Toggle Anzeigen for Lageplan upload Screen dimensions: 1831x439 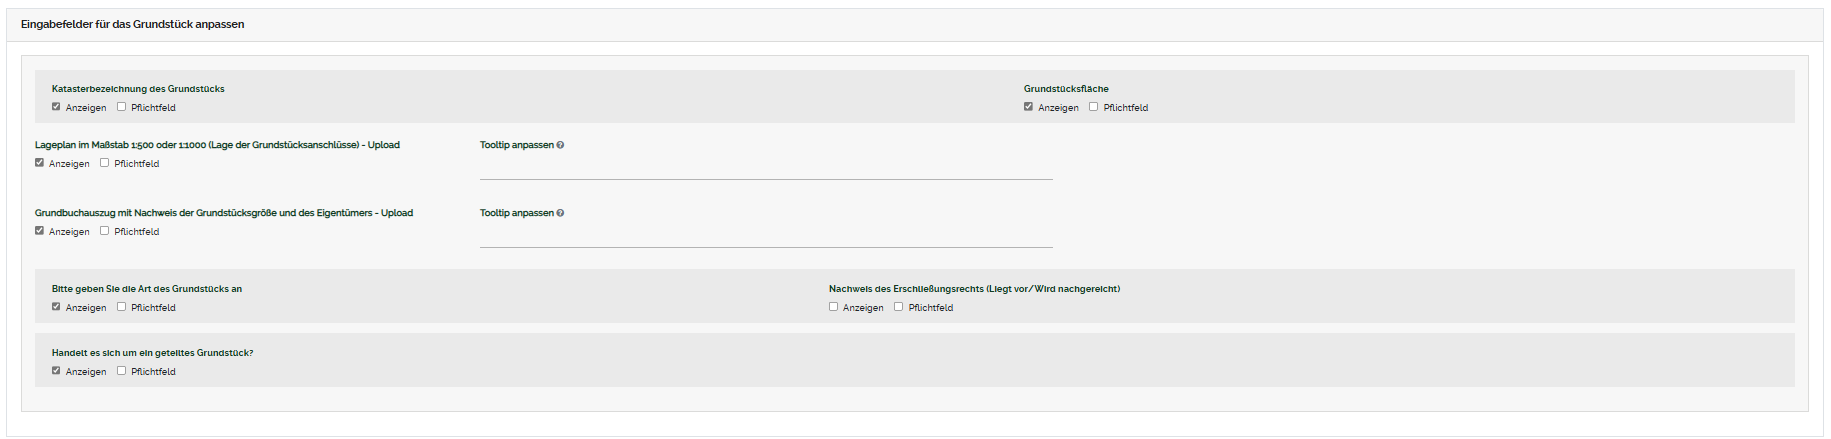40,163
